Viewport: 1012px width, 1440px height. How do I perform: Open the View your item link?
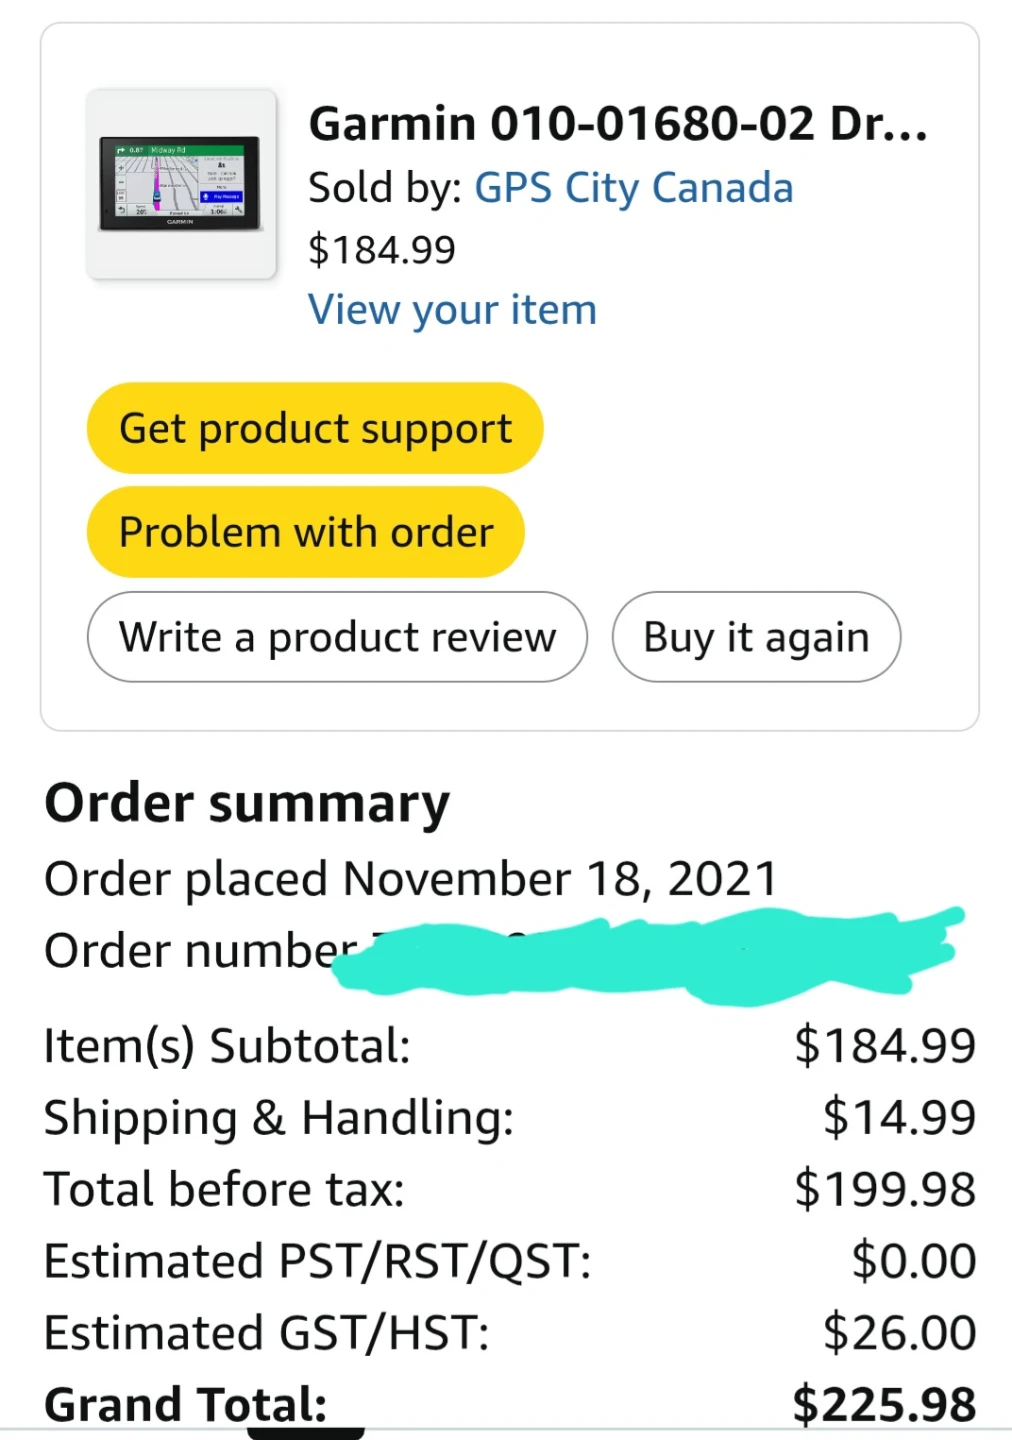point(452,310)
